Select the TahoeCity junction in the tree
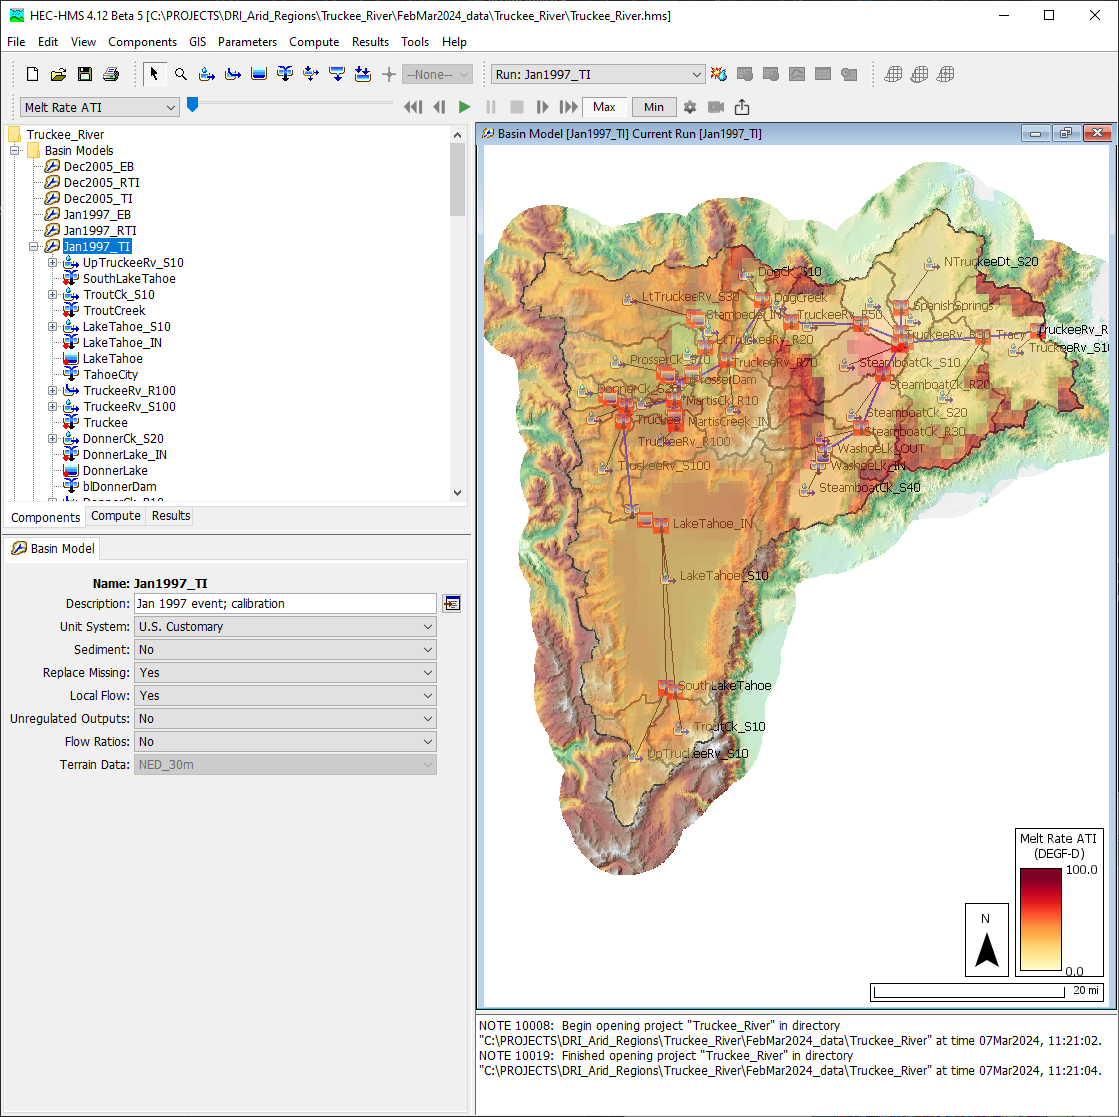1119x1117 pixels. (111, 375)
